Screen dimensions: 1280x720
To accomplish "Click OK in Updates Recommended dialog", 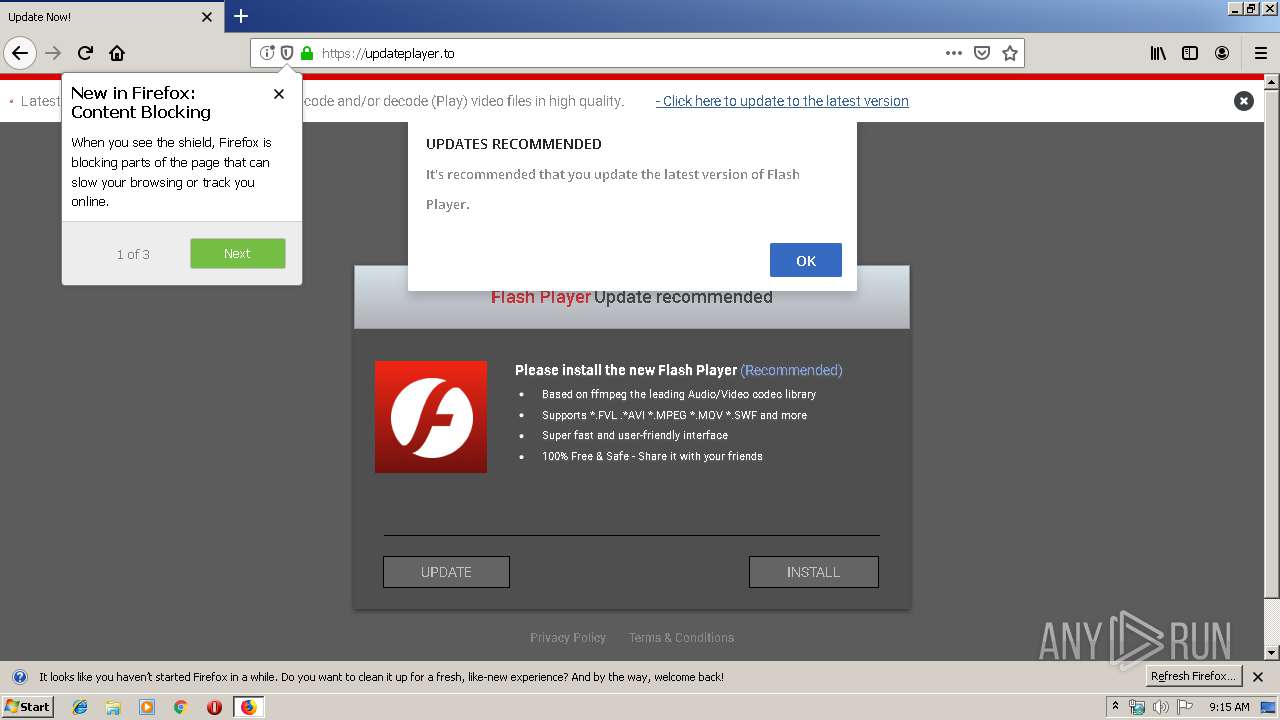I will pyautogui.click(x=806, y=260).
